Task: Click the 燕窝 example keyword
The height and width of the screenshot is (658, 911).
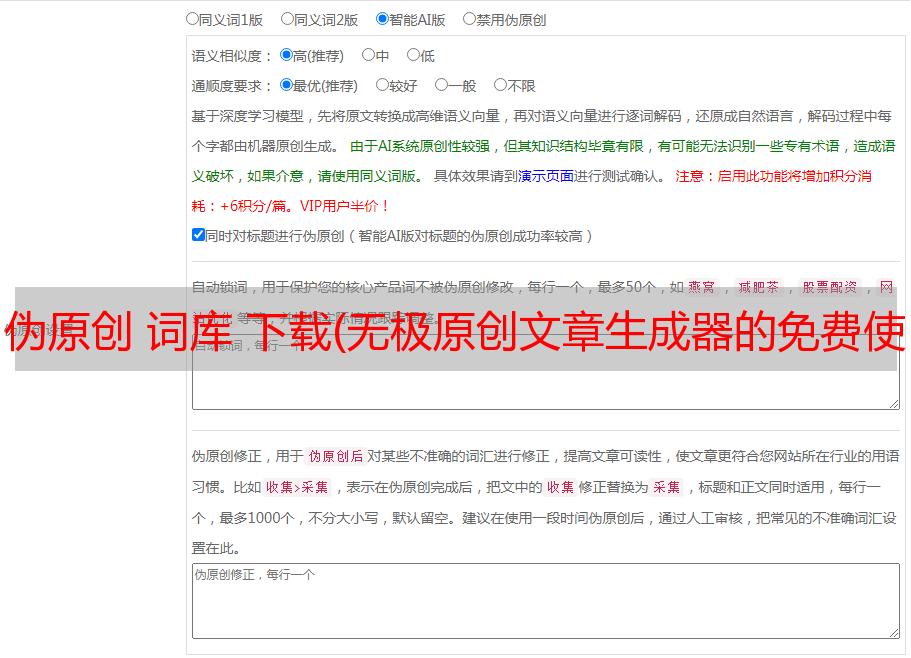Action: point(702,287)
